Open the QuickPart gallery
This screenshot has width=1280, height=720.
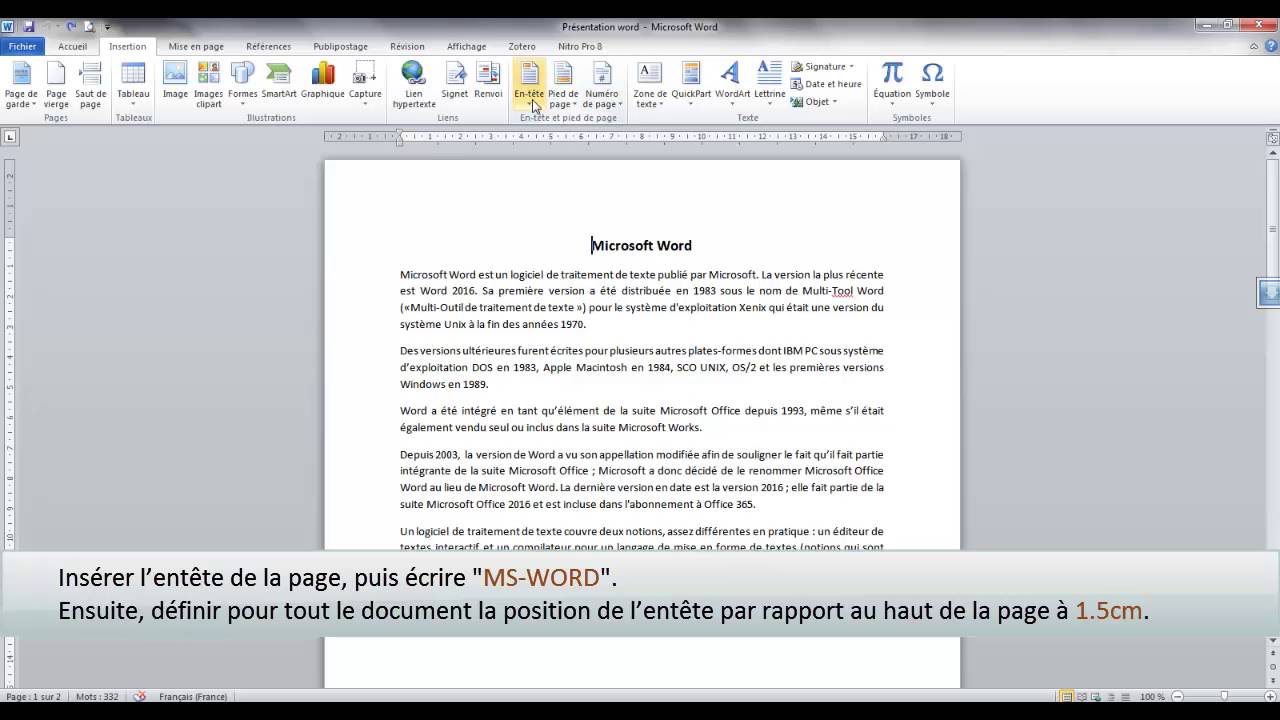691,85
